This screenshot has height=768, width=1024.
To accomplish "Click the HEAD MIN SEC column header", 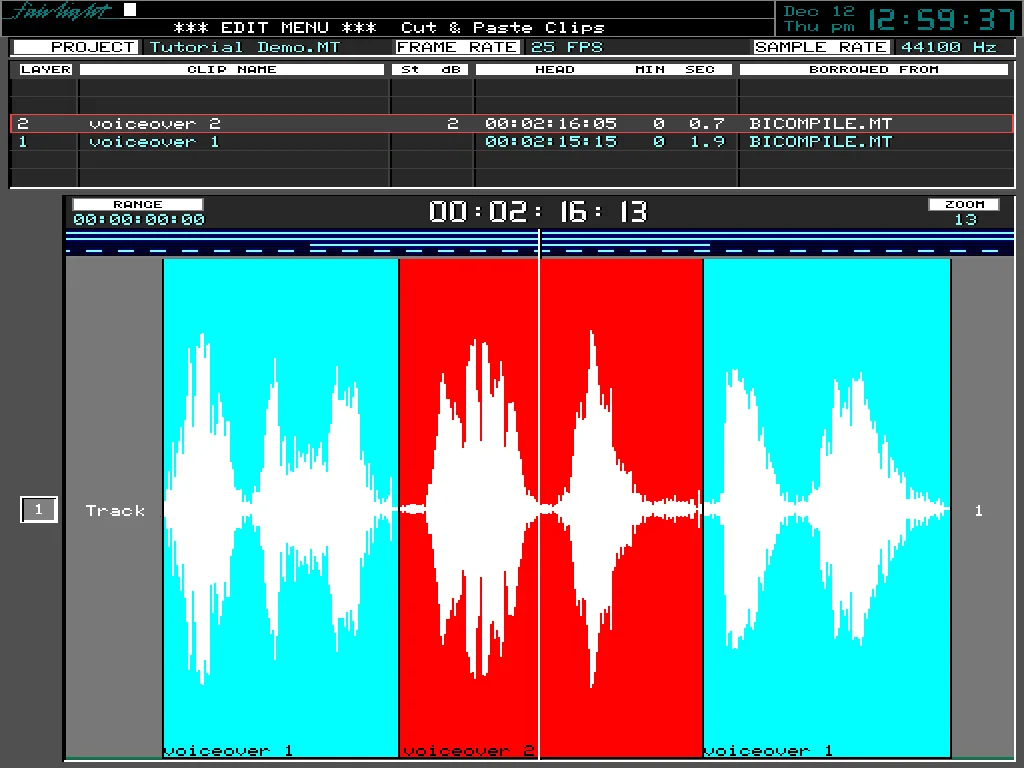I will [x=604, y=69].
